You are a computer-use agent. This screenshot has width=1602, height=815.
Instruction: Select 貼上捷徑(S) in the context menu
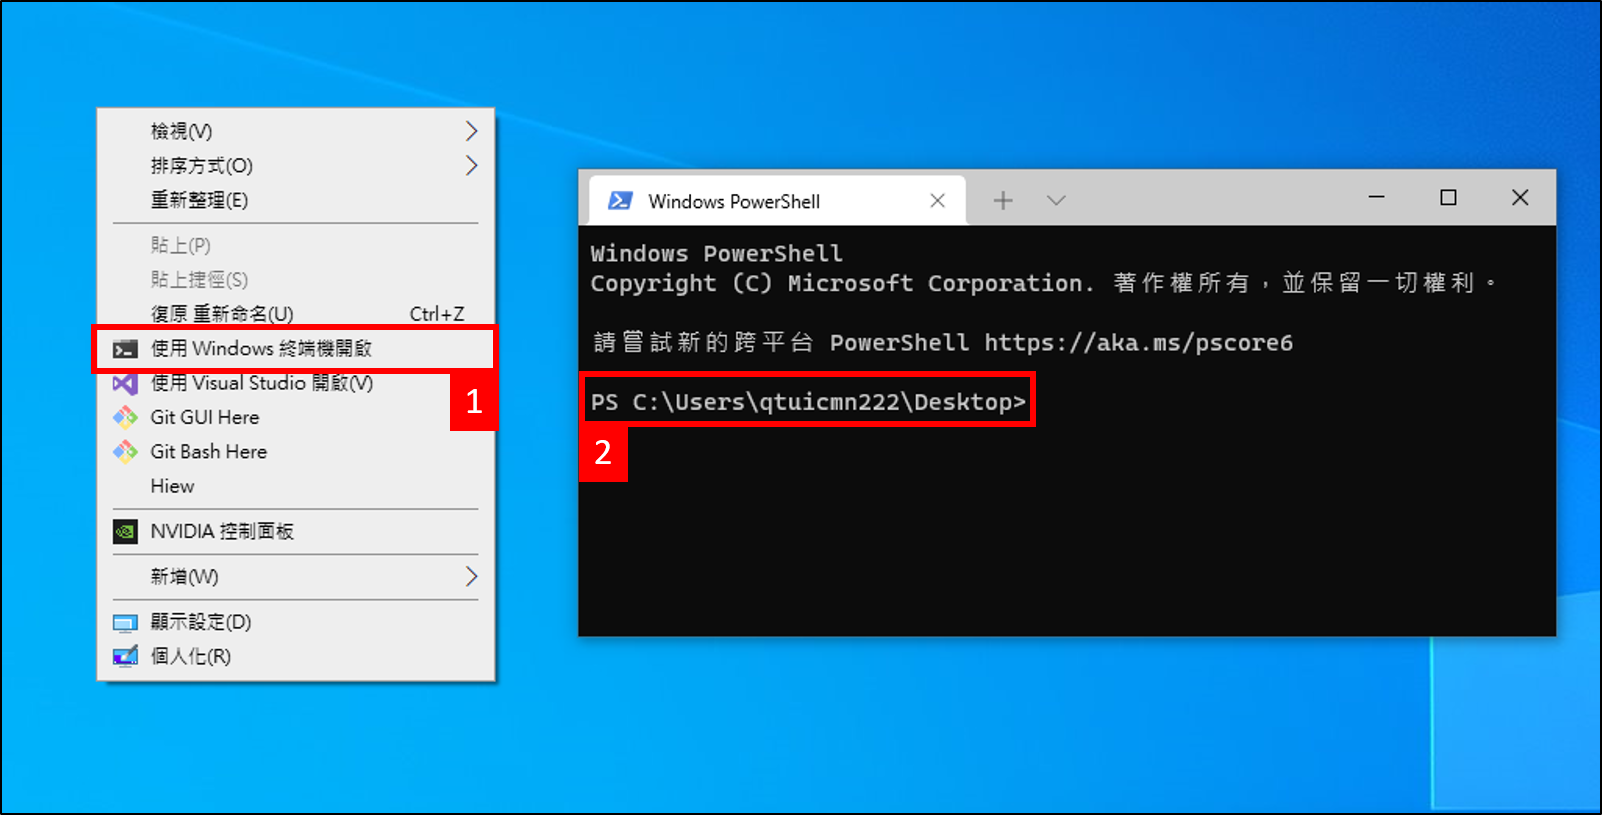296,279
